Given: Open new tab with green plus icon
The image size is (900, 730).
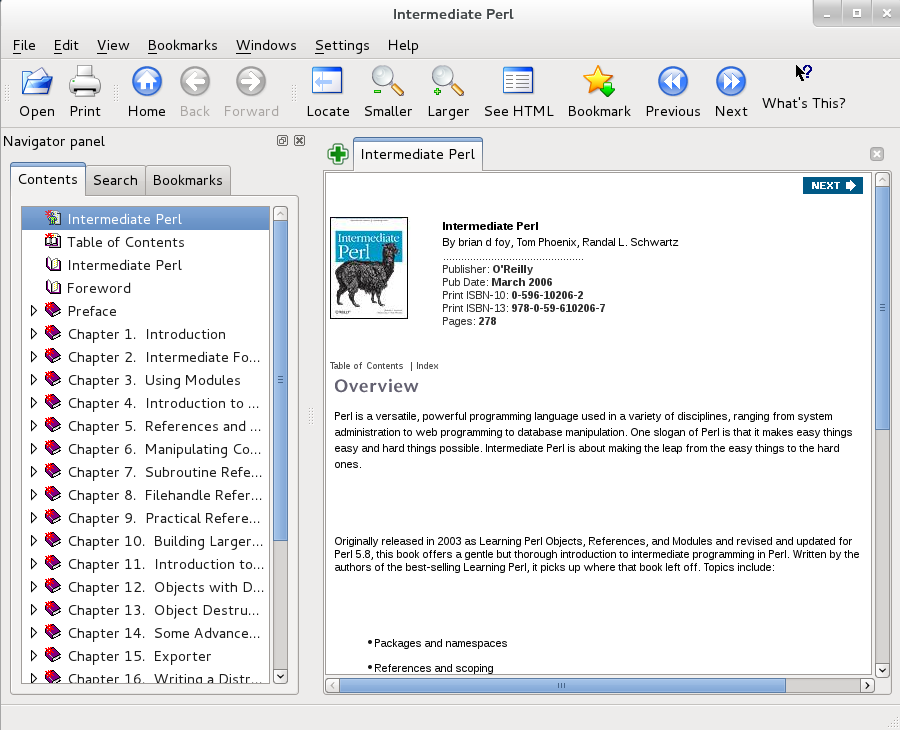Looking at the screenshot, I should click(x=338, y=154).
